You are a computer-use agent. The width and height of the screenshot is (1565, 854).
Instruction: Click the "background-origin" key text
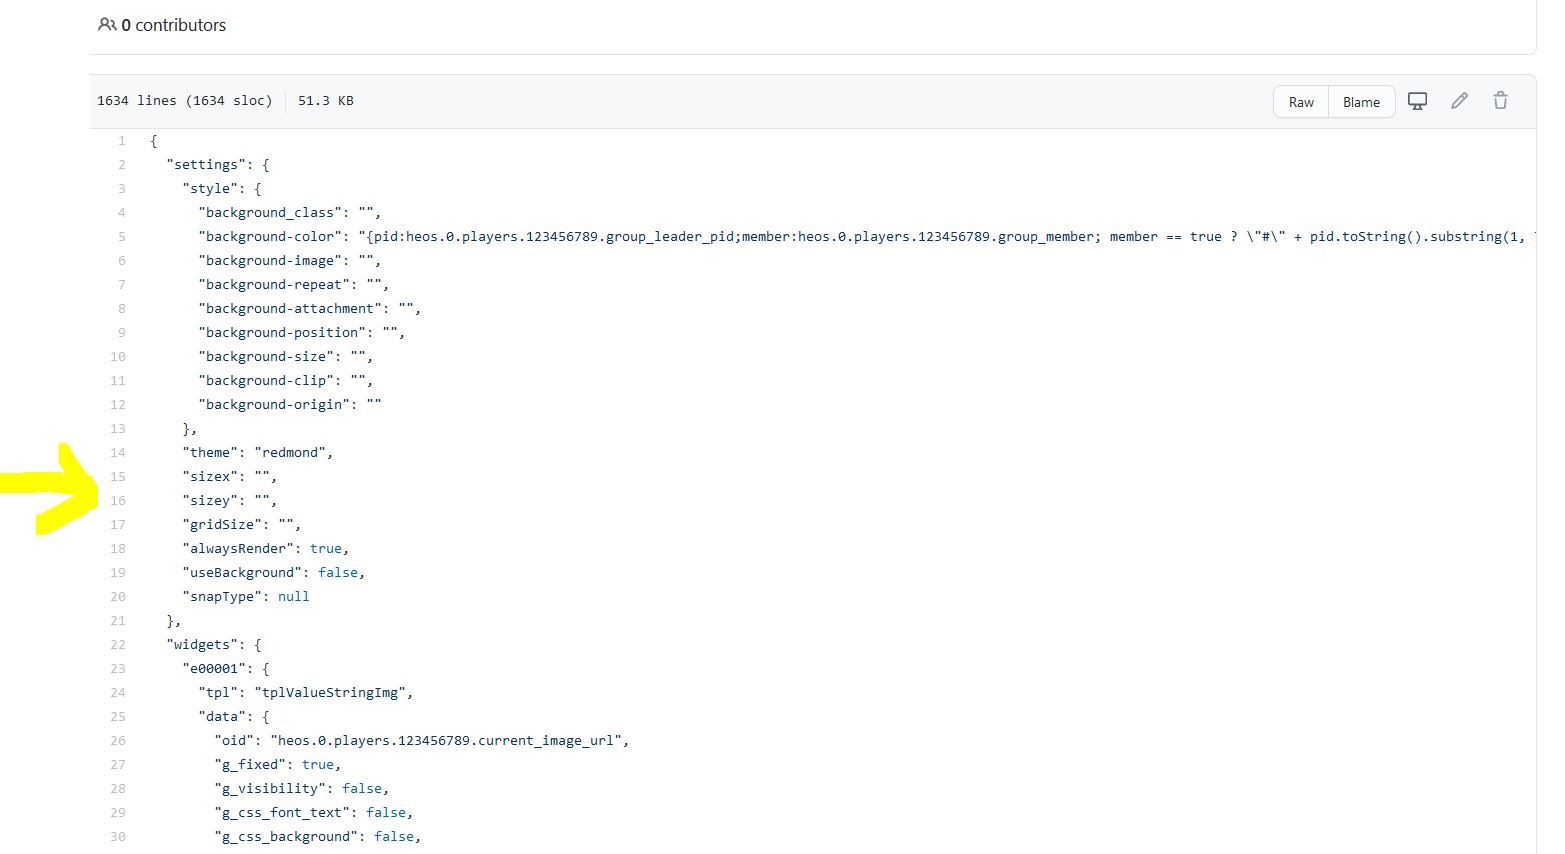[x=274, y=405]
